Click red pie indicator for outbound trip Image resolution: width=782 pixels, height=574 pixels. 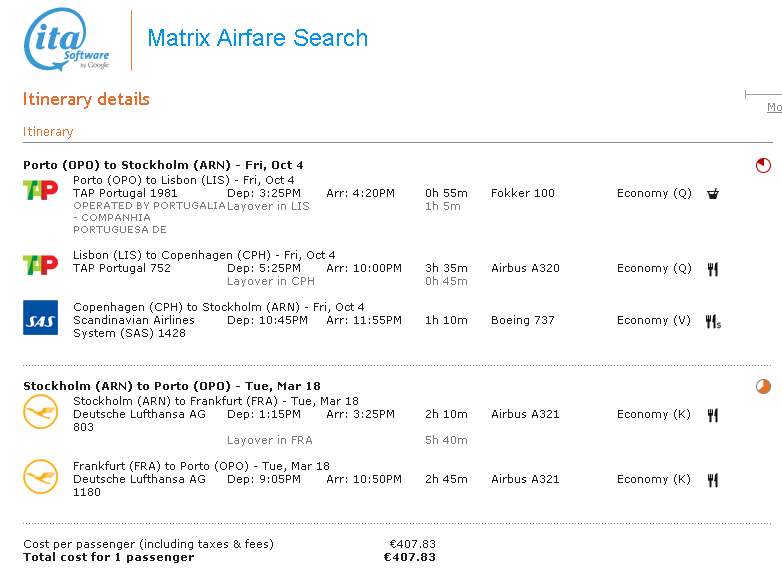pyautogui.click(x=764, y=165)
